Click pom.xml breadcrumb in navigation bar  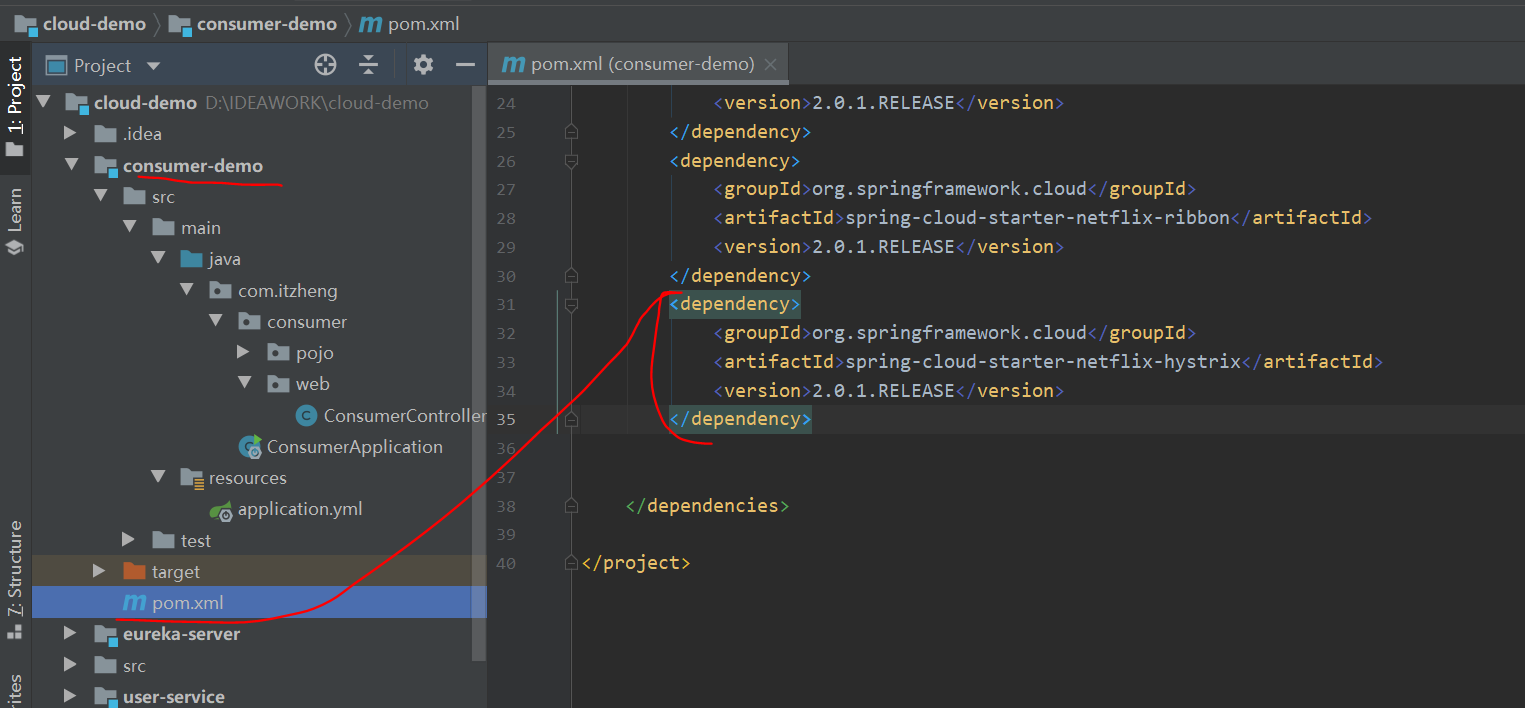409,24
